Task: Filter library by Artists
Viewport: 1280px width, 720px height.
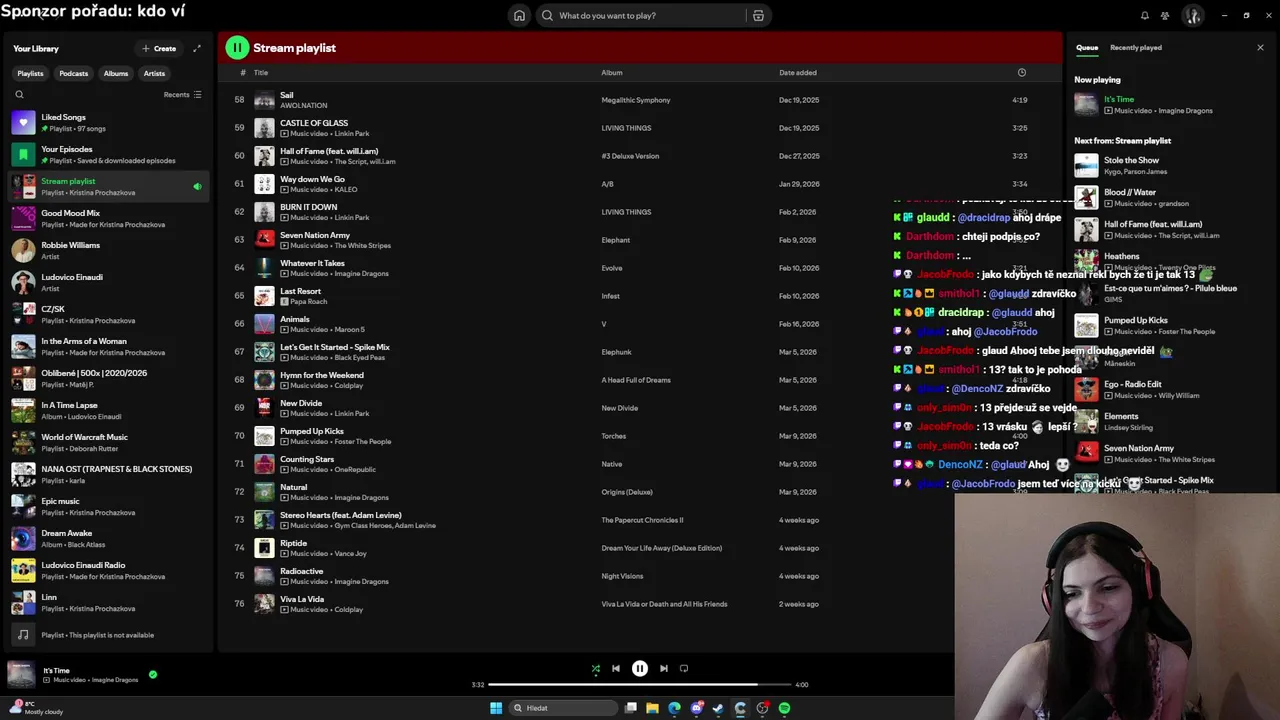Action: tap(154, 73)
